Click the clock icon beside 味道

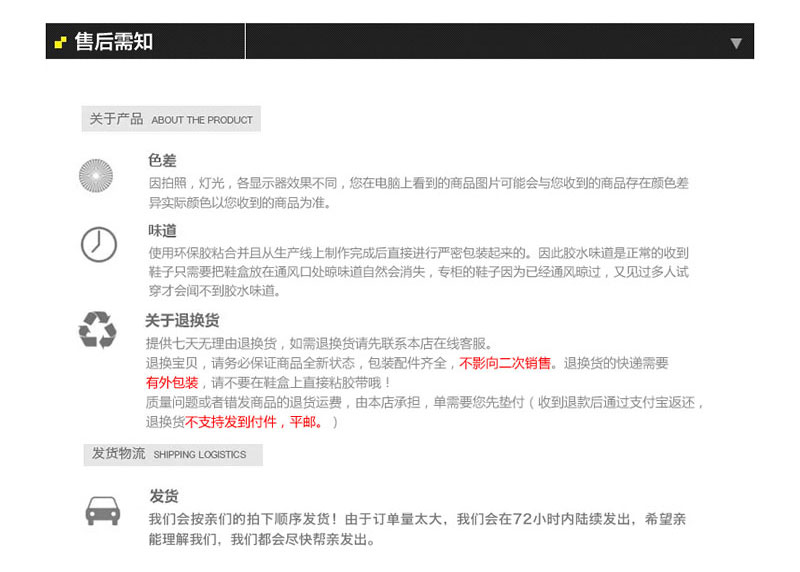coord(98,244)
